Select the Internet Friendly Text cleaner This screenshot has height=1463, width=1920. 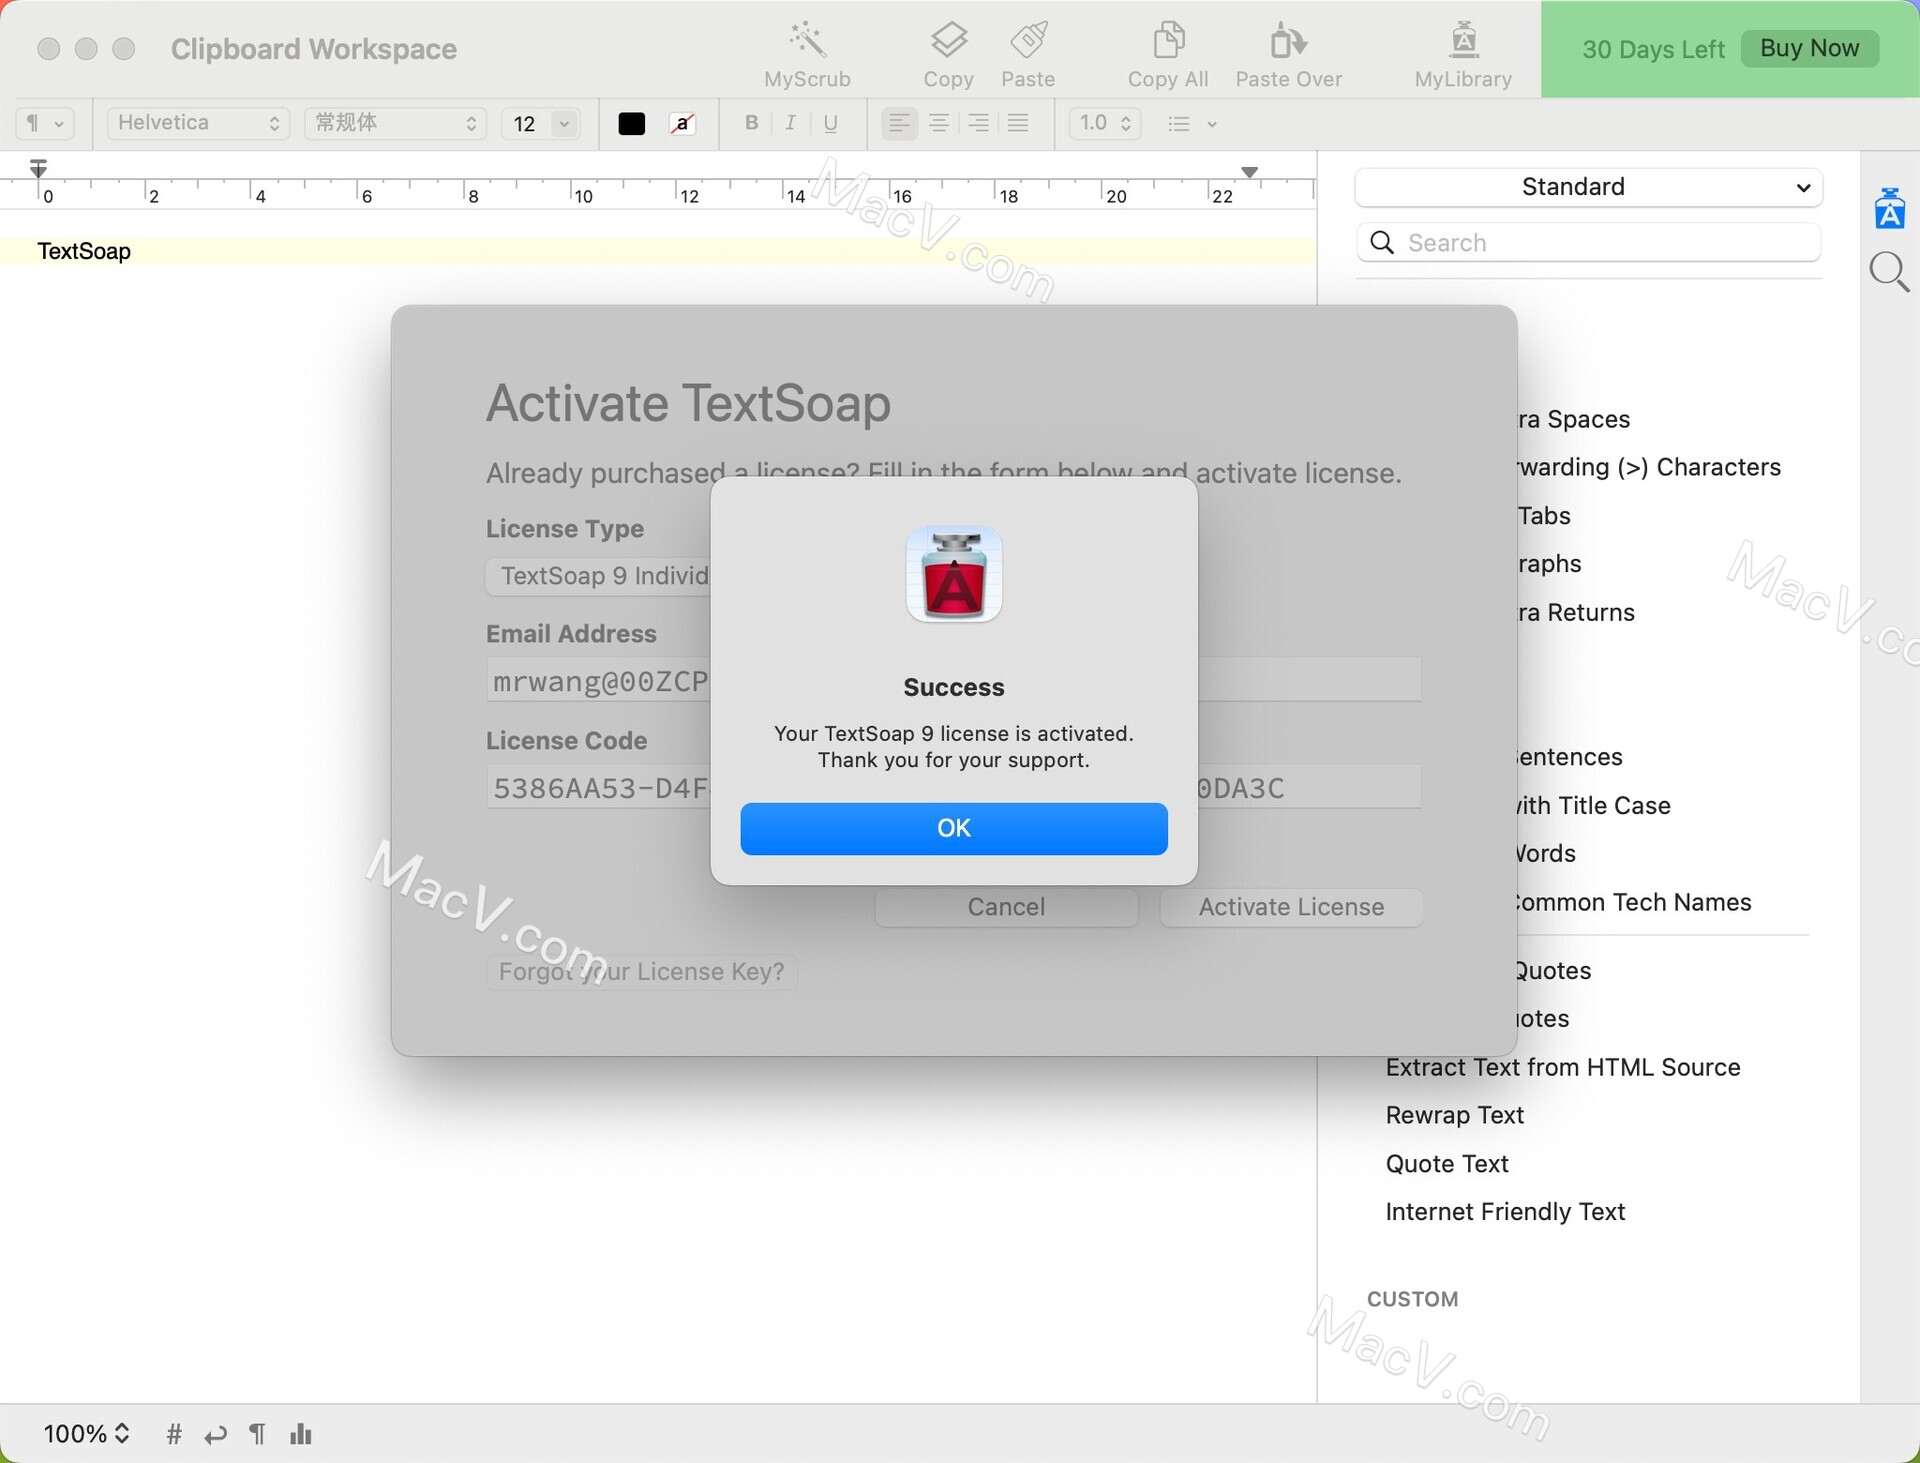(1504, 1211)
